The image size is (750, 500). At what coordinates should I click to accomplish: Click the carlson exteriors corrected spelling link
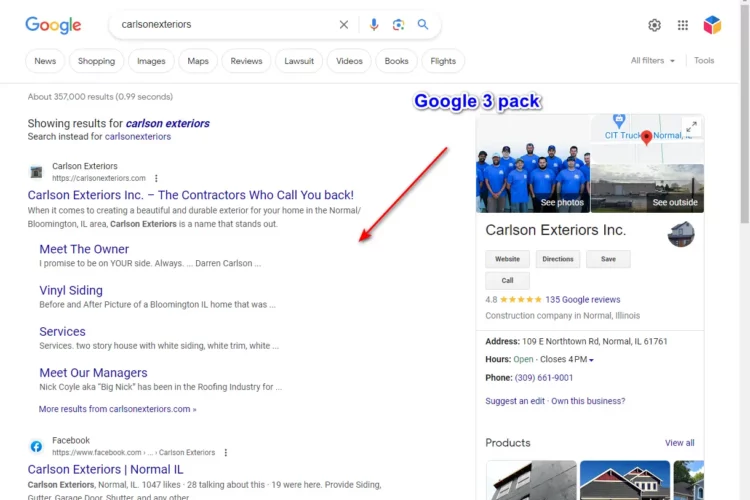[167, 123]
